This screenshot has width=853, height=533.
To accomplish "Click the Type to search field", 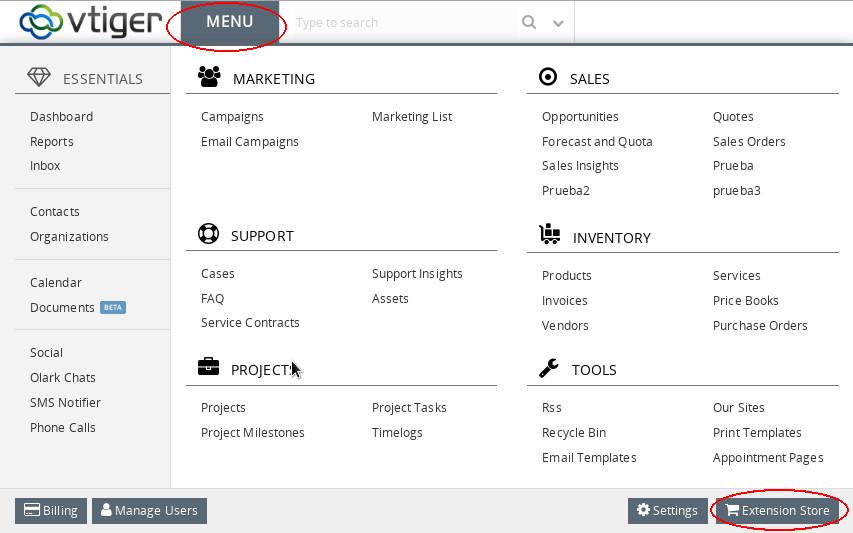I will [x=400, y=22].
